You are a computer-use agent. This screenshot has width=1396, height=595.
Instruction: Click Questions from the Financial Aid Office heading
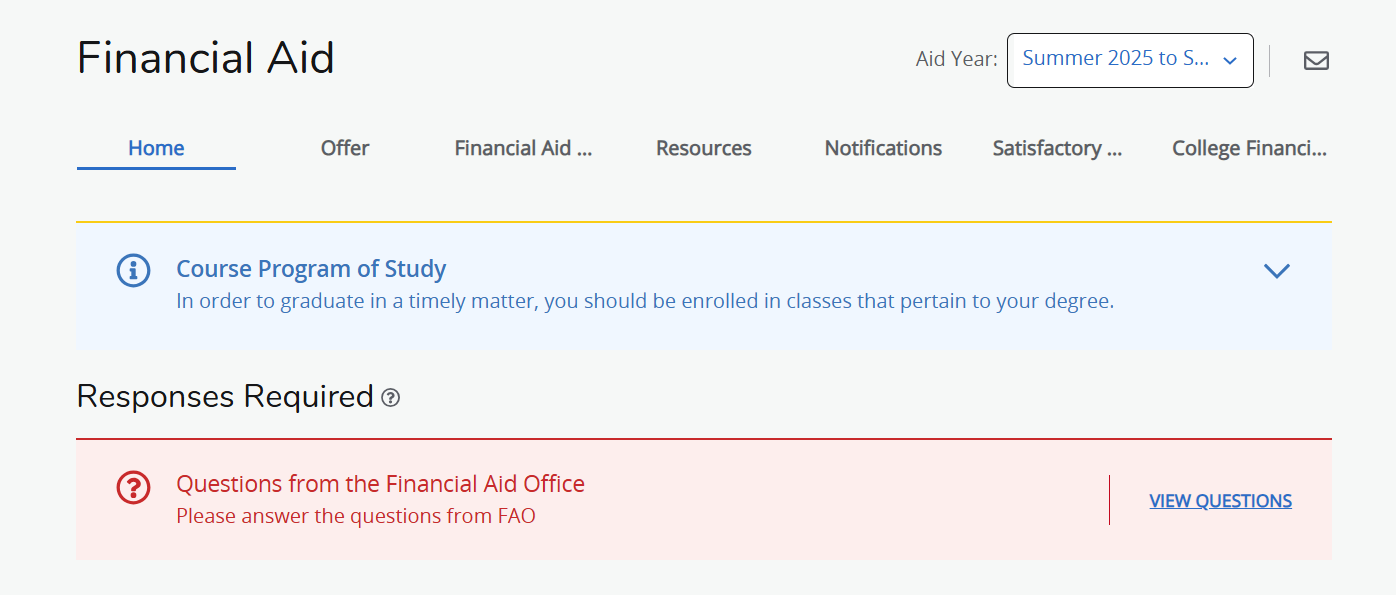[x=380, y=484]
